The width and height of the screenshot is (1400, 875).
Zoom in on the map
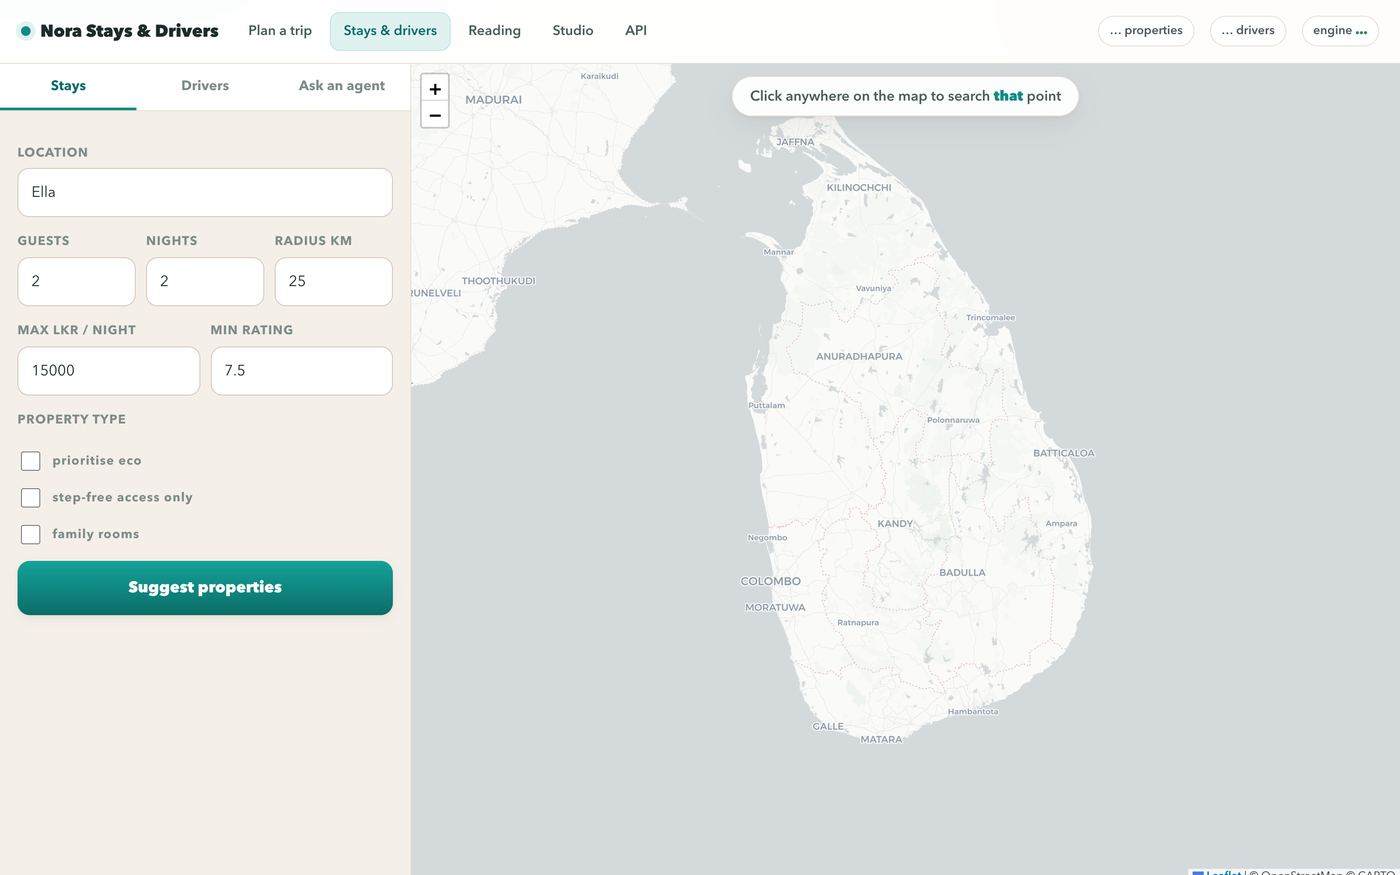(435, 89)
